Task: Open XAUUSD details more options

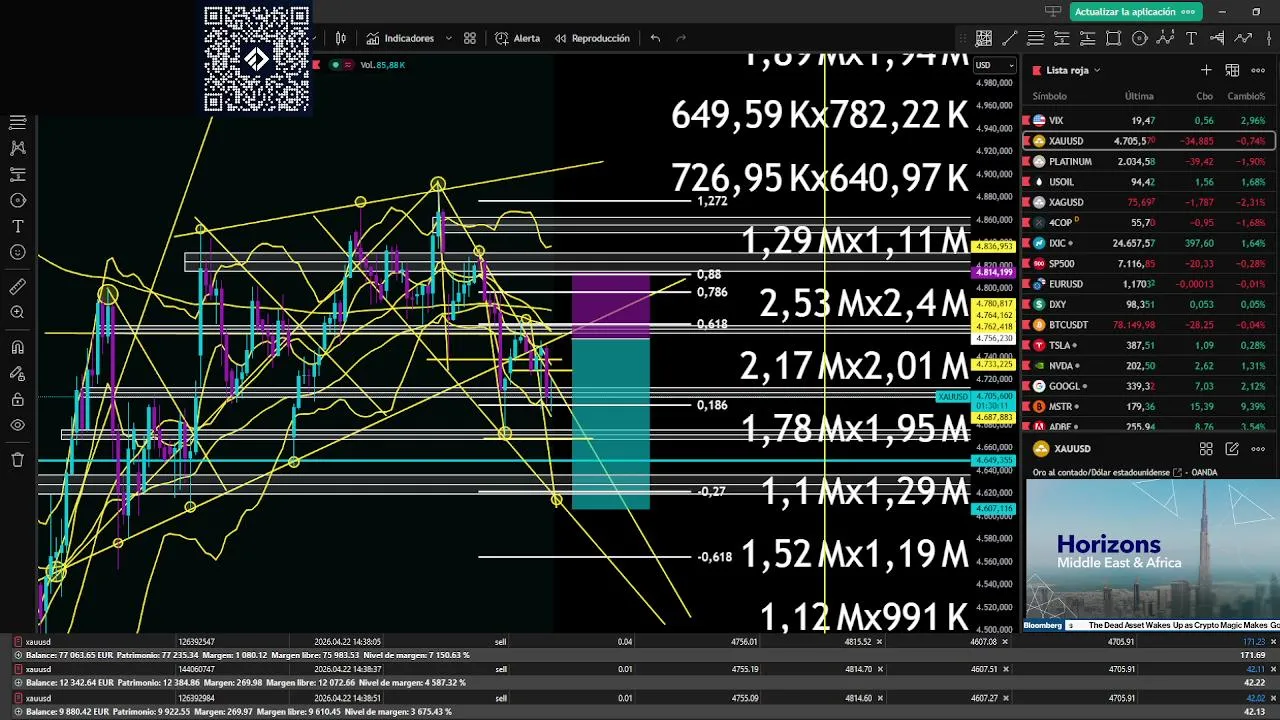Action: 1258,449
